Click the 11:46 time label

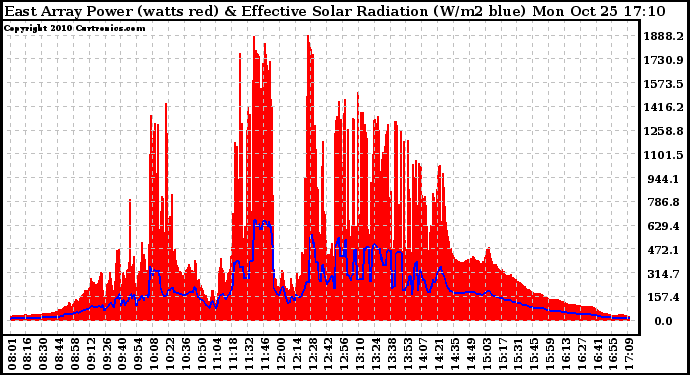[x=265, y=354]
